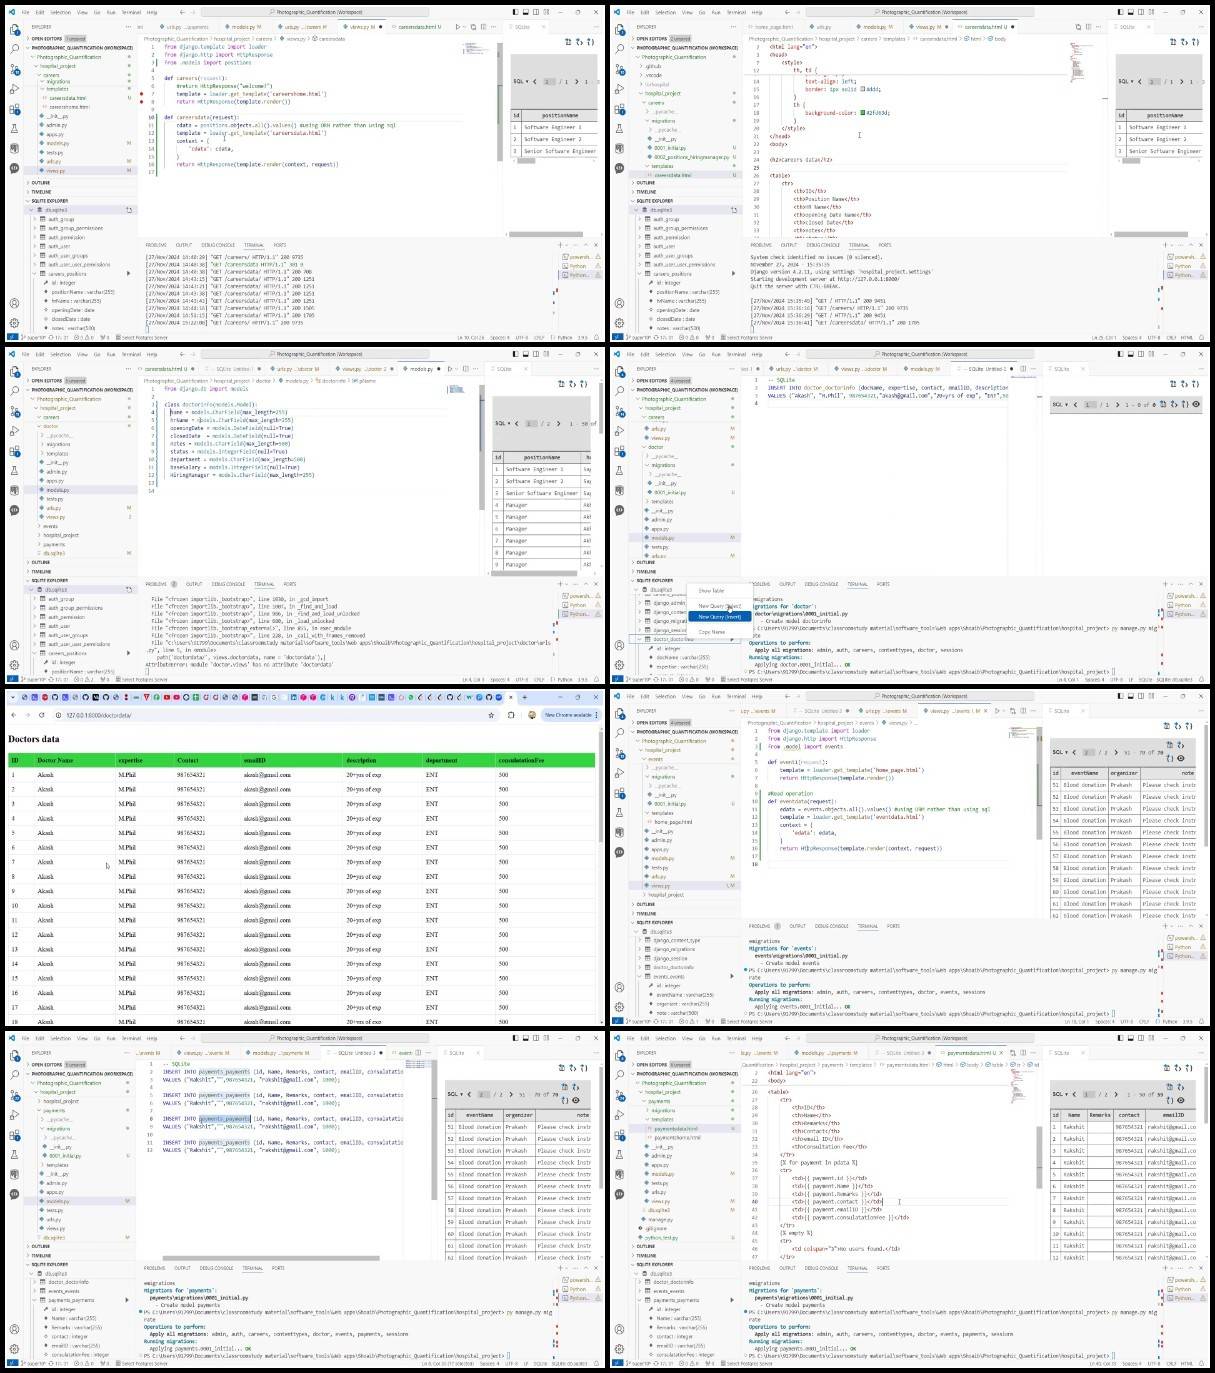The width and height of the screenshot is (1215, 1373).
Task: Open Accounts icon in paymentsdata.html window
Action: (x=619, y=1329)
